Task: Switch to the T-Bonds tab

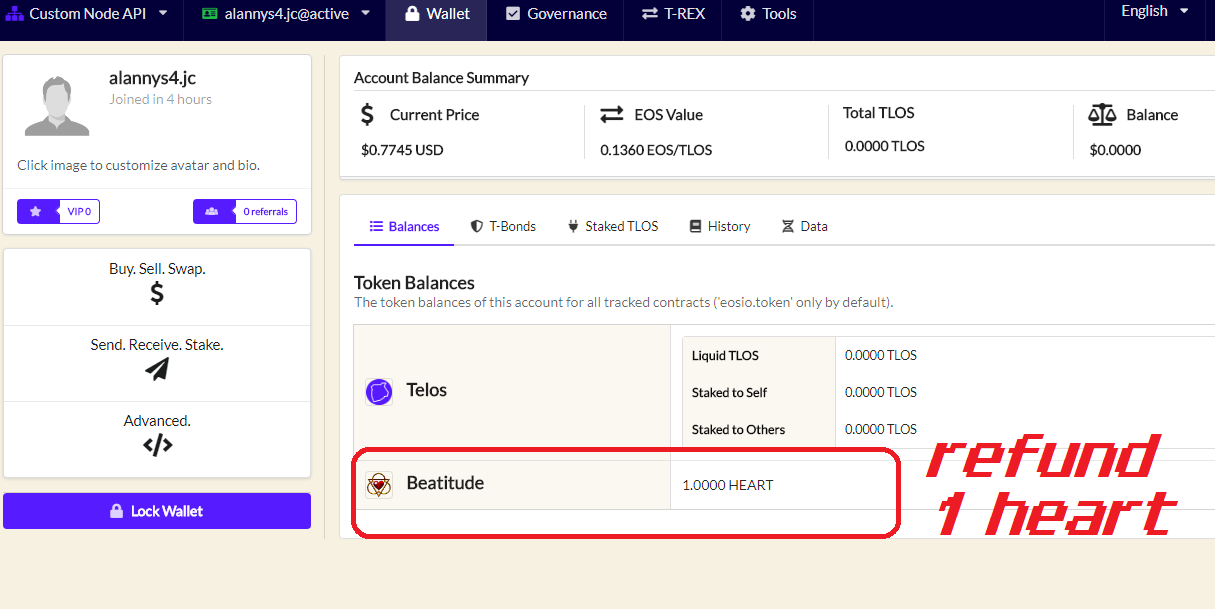Action: (503, 226)
